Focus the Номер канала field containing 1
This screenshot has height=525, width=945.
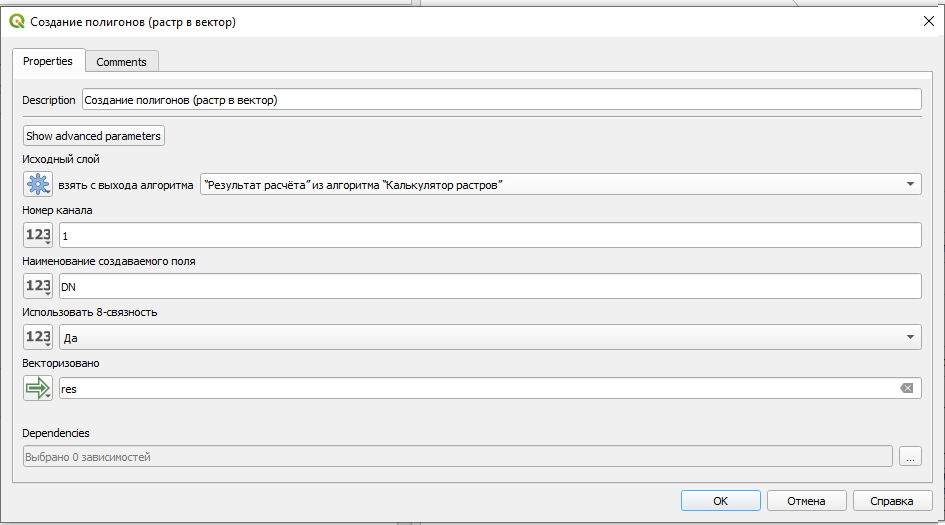pos(490,235)
